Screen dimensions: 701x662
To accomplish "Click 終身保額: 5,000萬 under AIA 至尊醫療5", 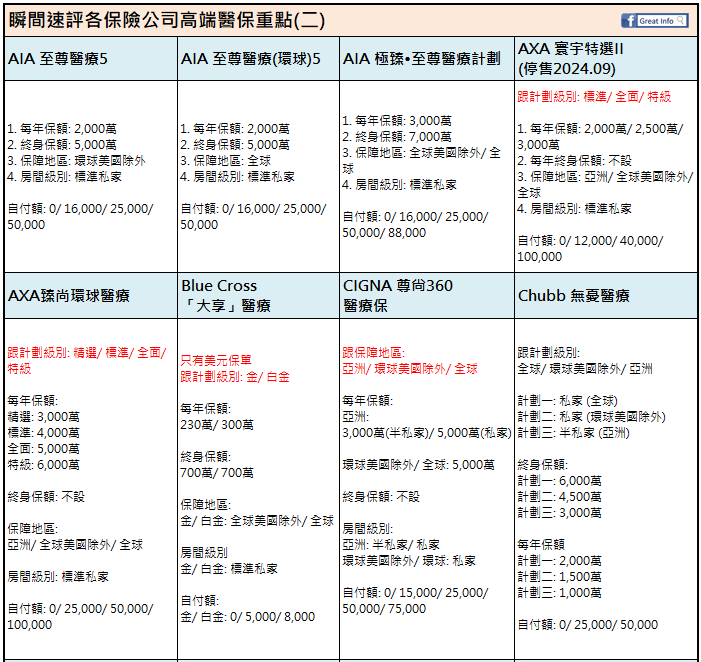I will click(62, 144).
